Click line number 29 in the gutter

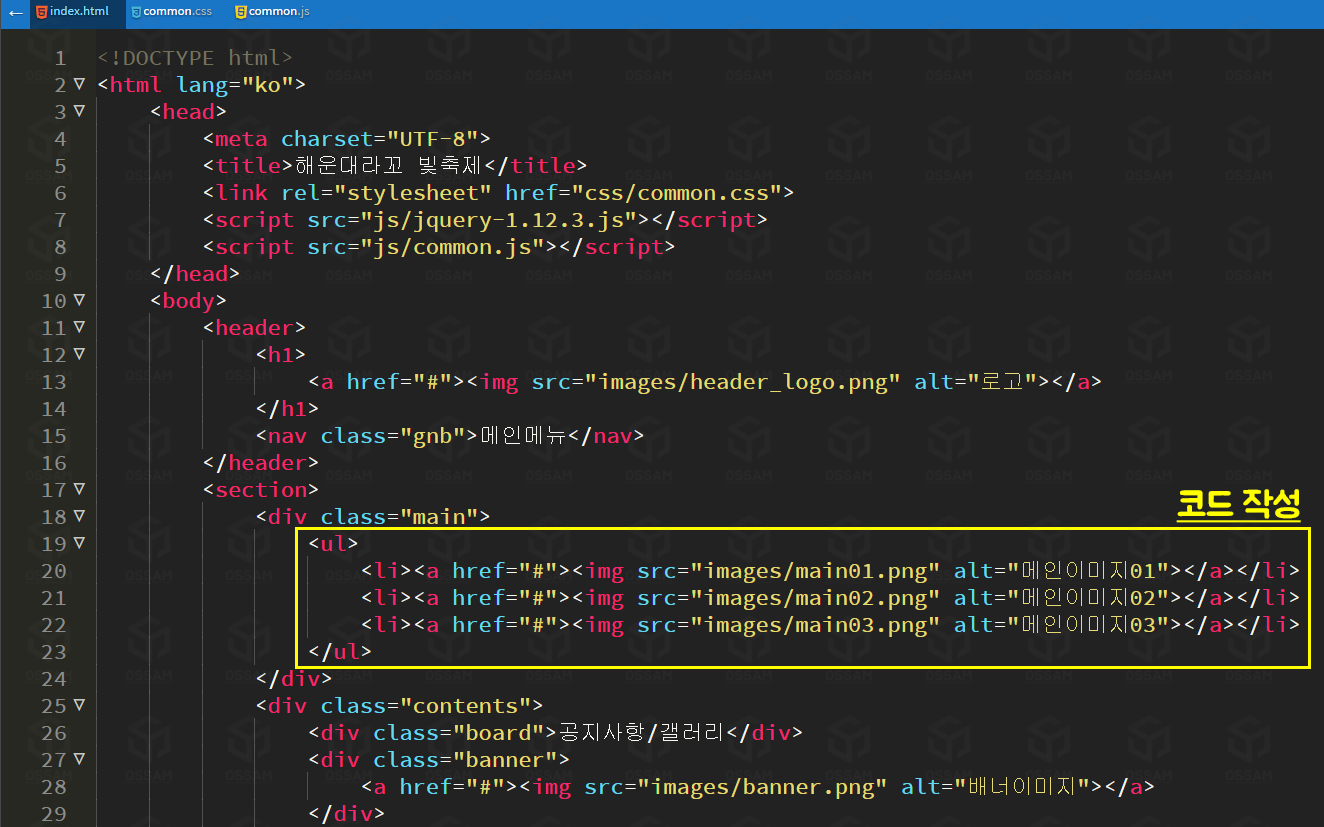[x=54, y=814]
